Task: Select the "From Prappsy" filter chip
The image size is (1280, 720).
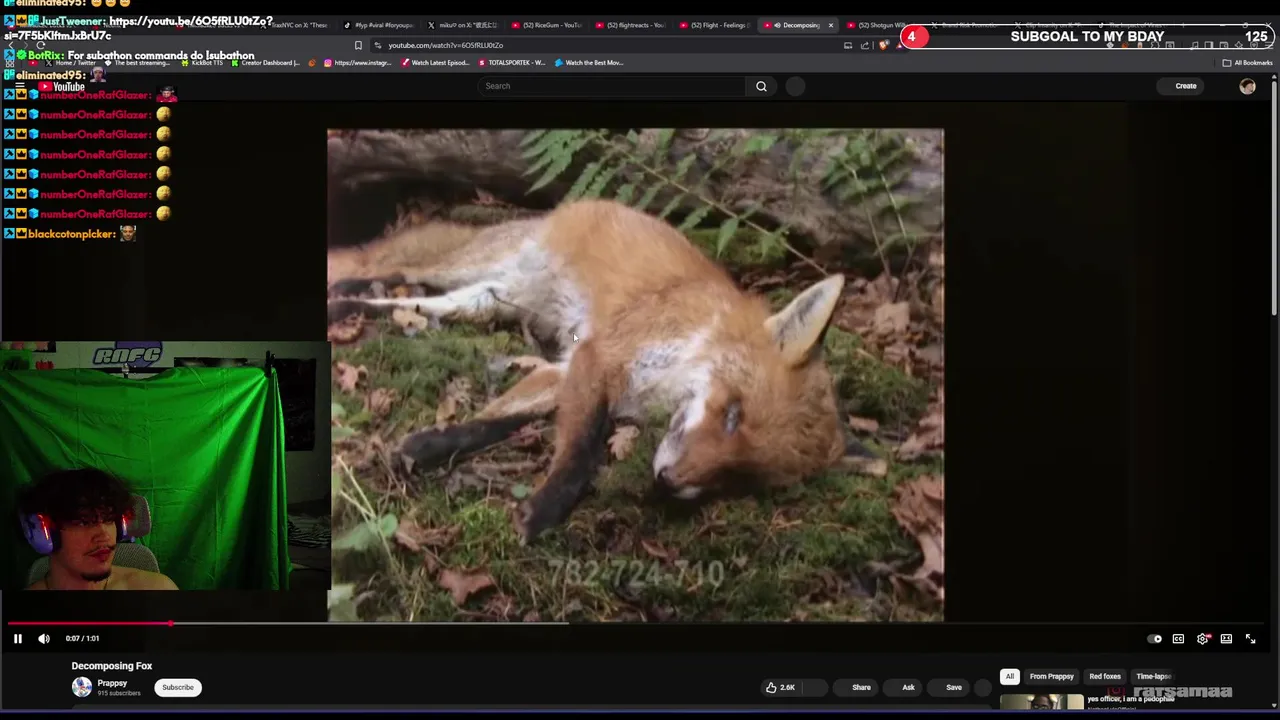Action: click(1051, 677)
